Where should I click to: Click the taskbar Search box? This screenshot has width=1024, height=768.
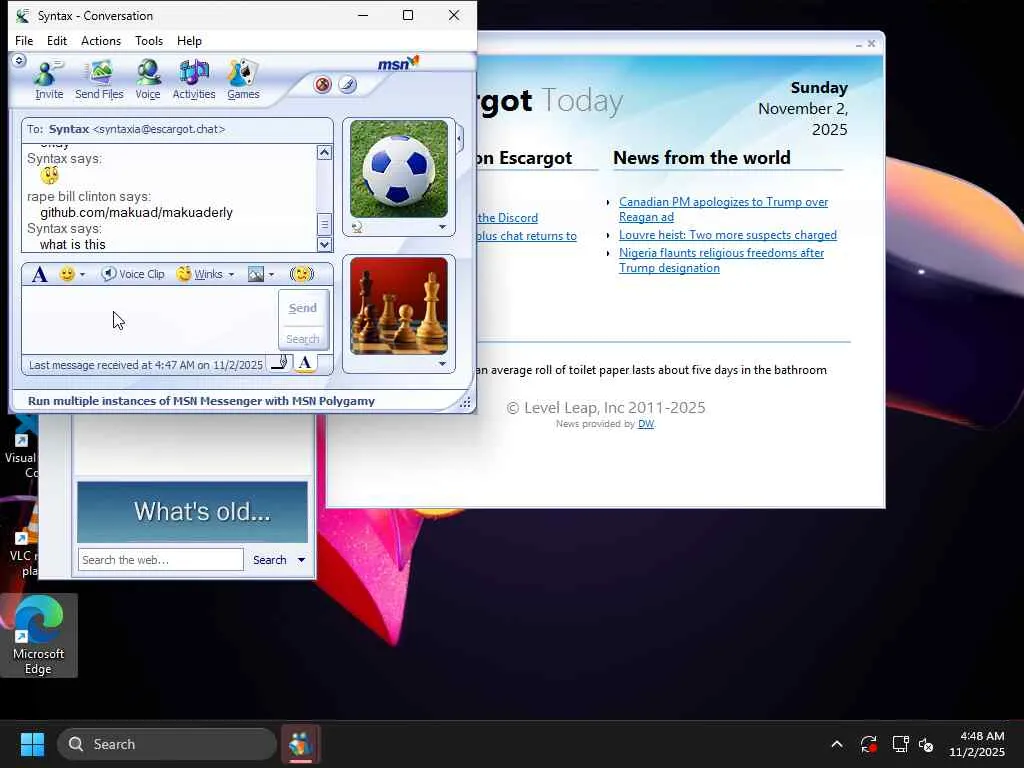(x=167, y=744)
